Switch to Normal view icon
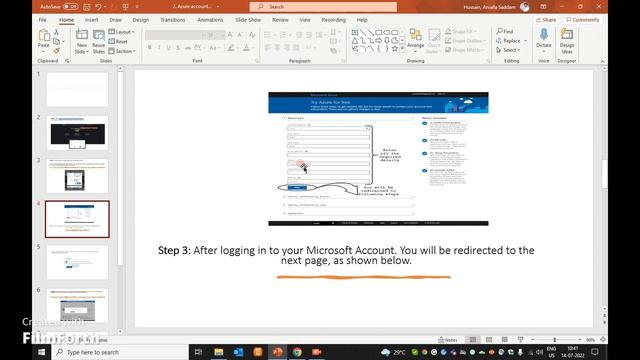The height and width of the screenshot is (360, 640). tap(473, 340)
